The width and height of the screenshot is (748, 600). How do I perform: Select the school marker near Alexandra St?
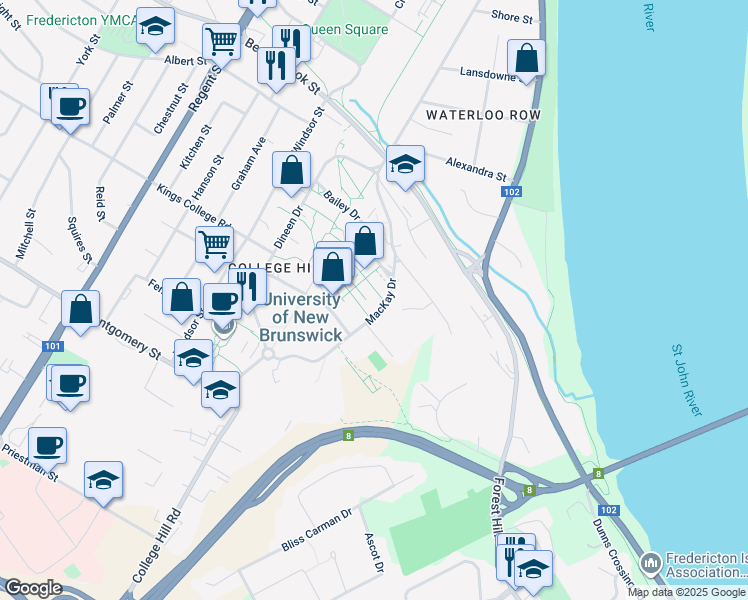[405, 166]
